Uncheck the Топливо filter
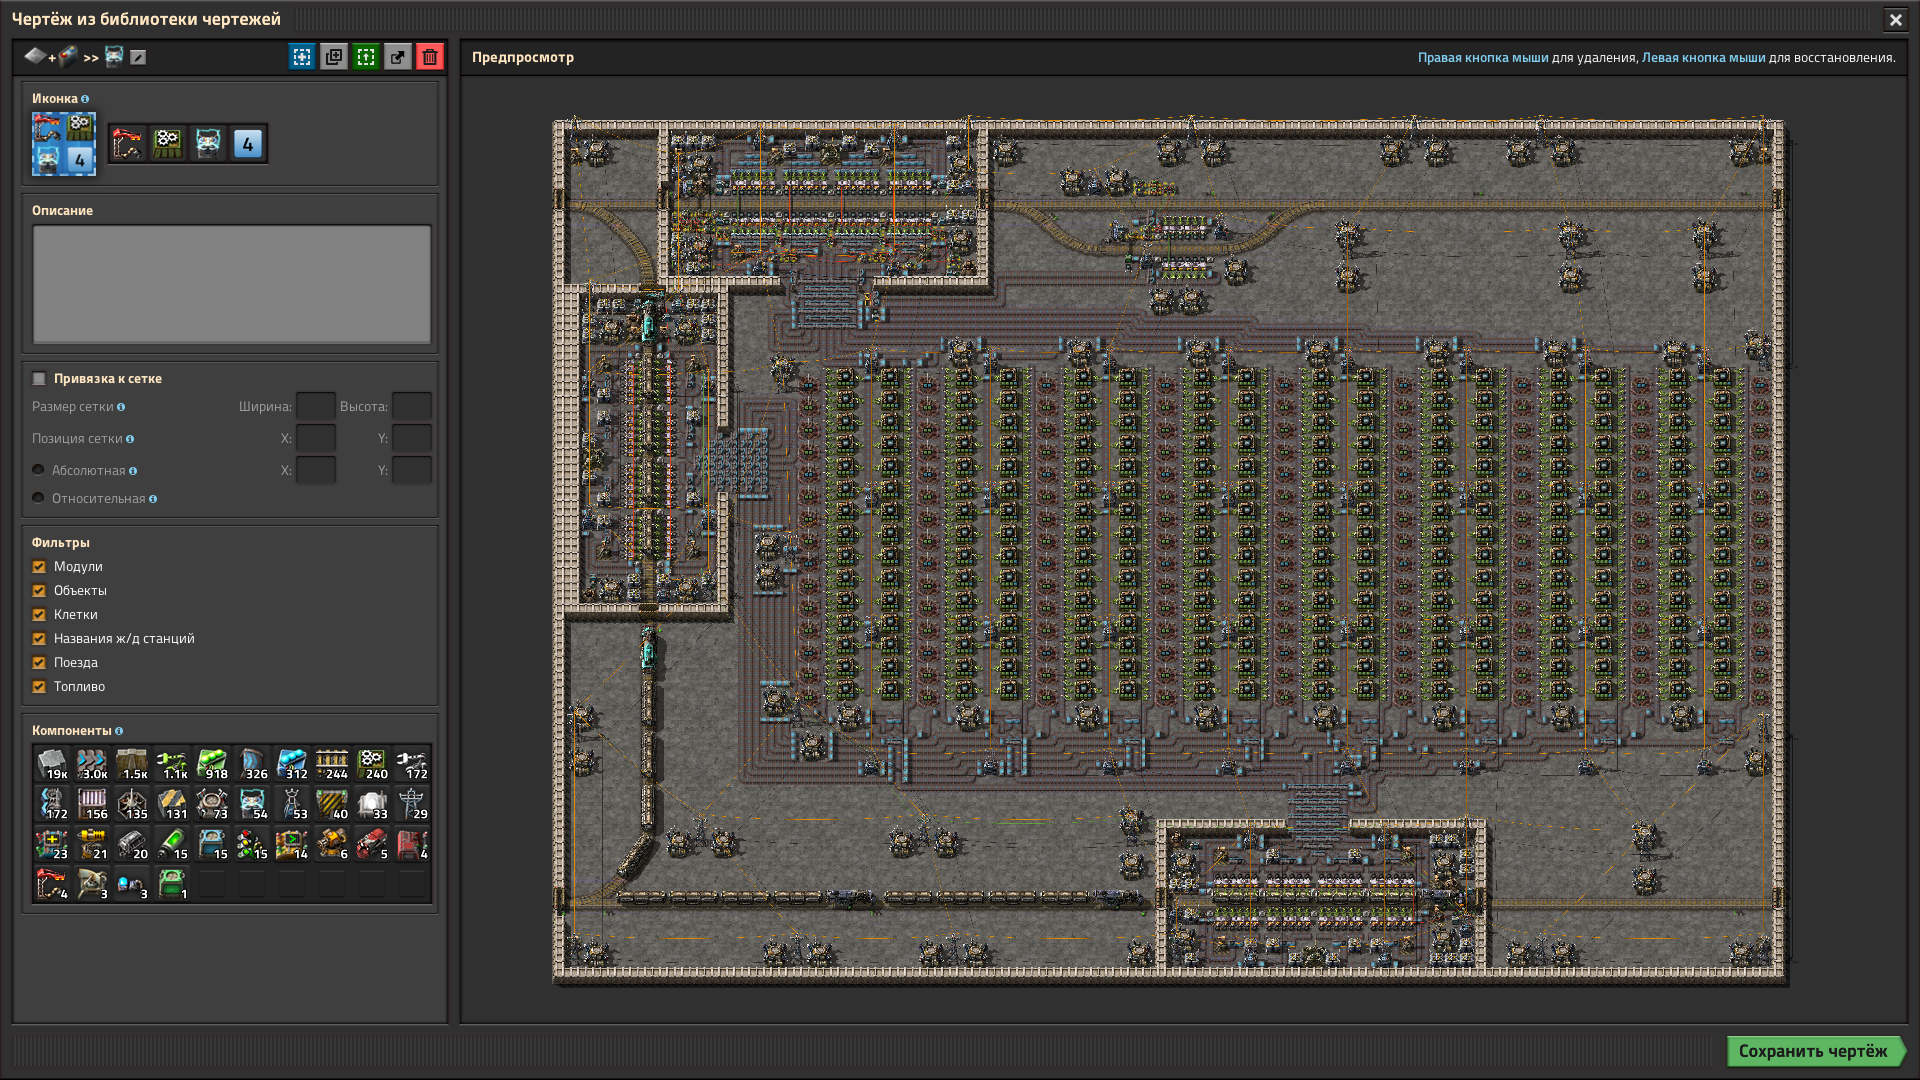 point(39,687)
